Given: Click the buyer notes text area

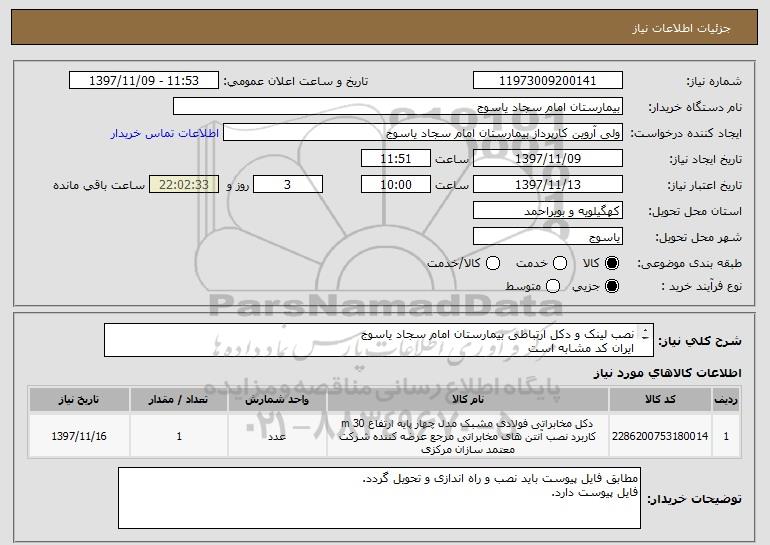Looking at the screenshot, I should (380, 498).
